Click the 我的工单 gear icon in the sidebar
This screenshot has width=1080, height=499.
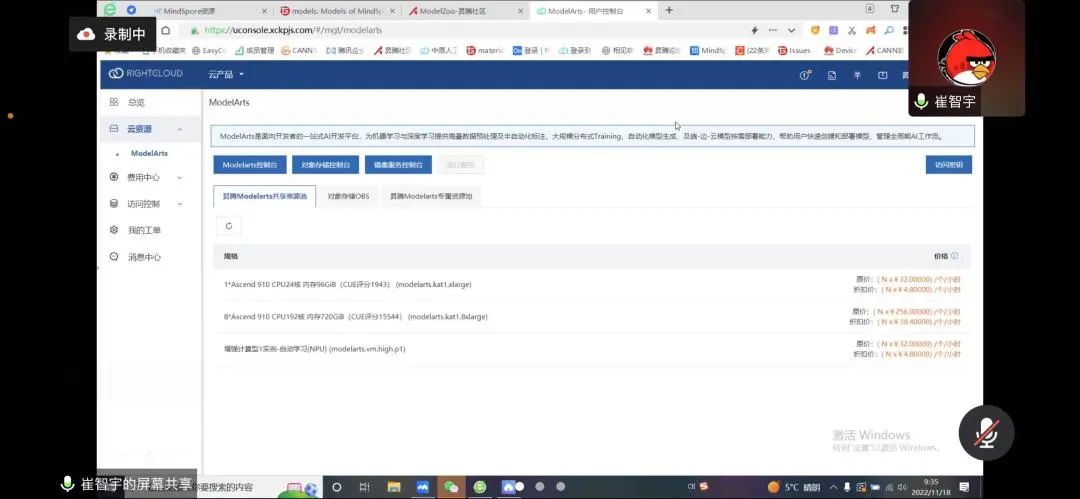115,230
